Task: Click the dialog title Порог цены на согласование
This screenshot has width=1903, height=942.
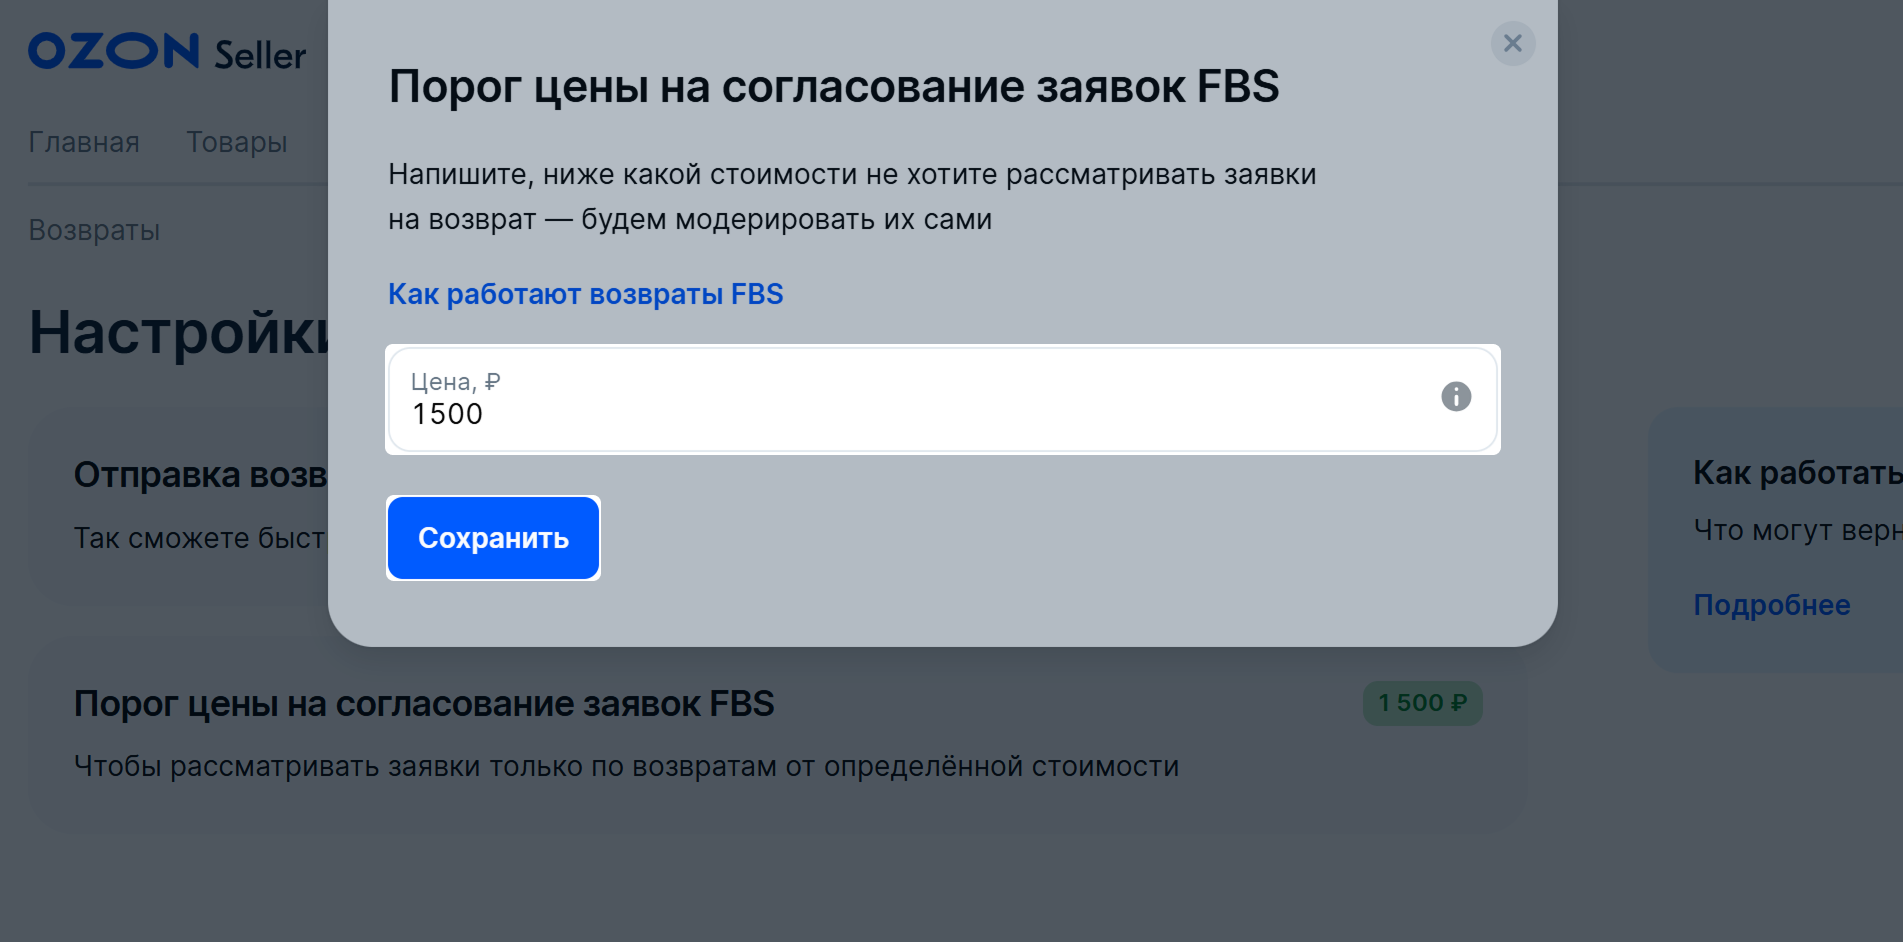Action: [x=833, y=86]
